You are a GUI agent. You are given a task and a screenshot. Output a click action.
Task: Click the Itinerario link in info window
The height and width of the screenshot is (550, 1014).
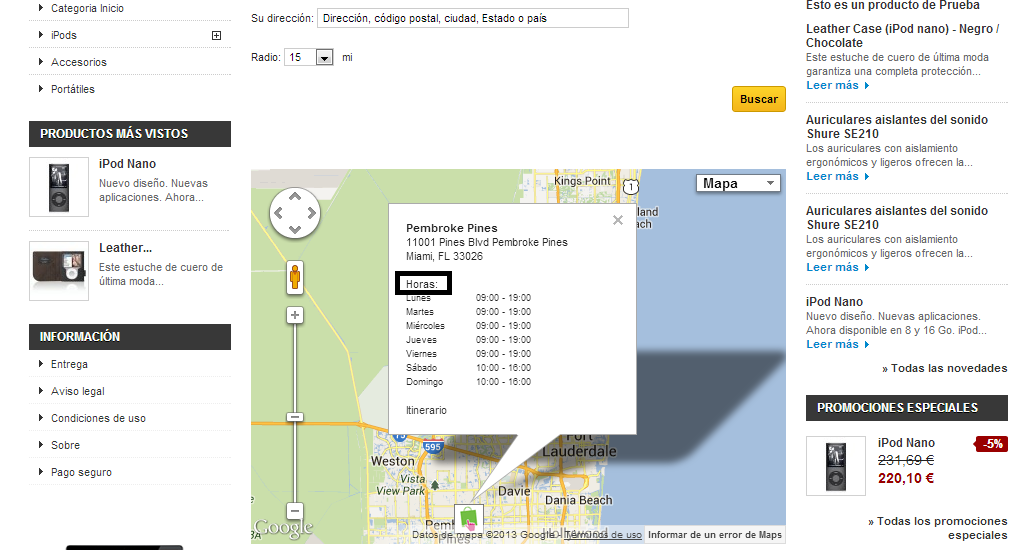coord(426,411)
